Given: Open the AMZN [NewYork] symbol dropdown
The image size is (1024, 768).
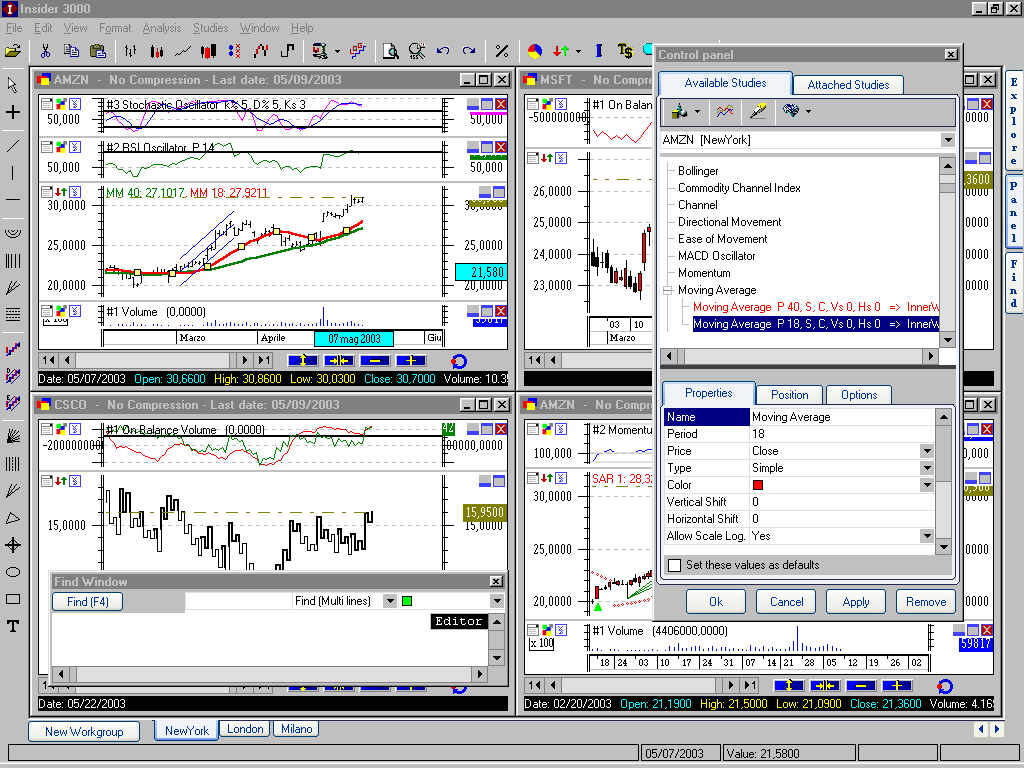Looking at the screenshot, I should (x=948, y=140).
